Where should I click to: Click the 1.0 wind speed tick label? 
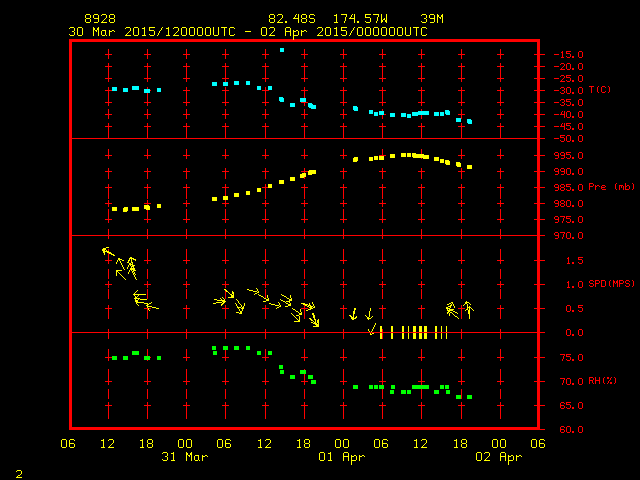click(x=574, y=285)
